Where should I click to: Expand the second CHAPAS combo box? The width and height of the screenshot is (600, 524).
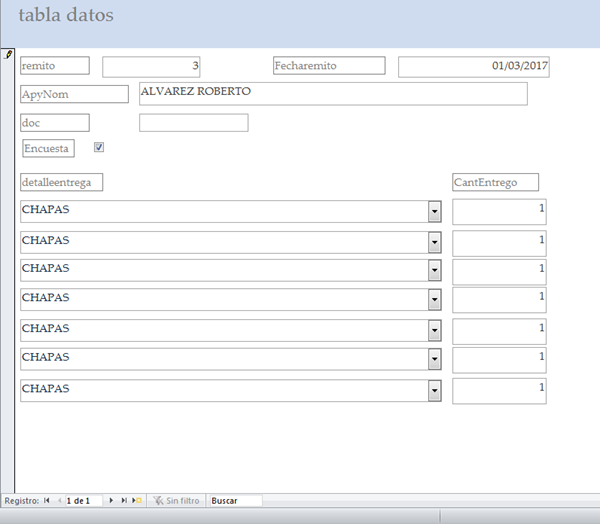click(x=434, y=243)
